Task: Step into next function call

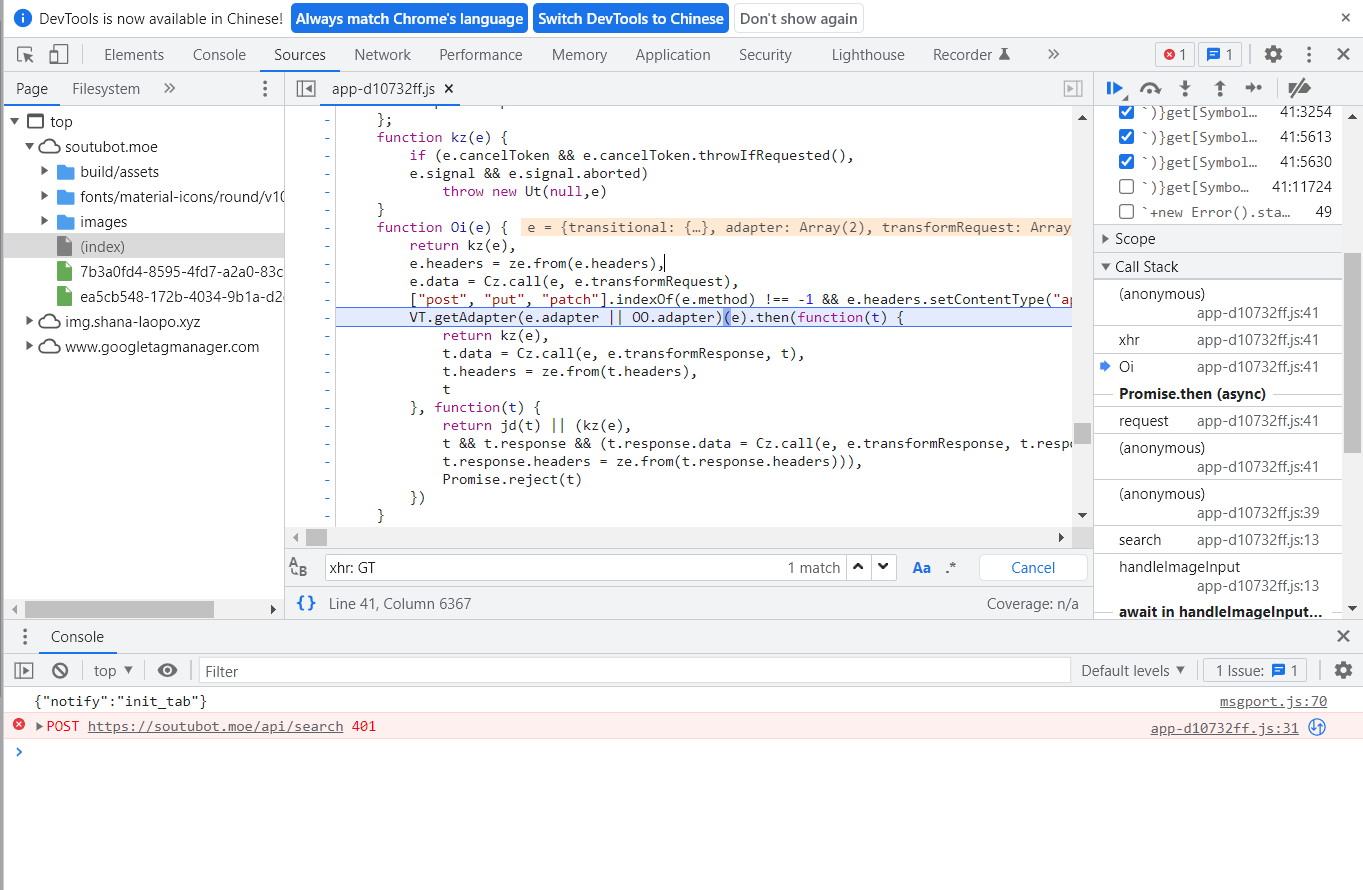Action: point(1185,88)
